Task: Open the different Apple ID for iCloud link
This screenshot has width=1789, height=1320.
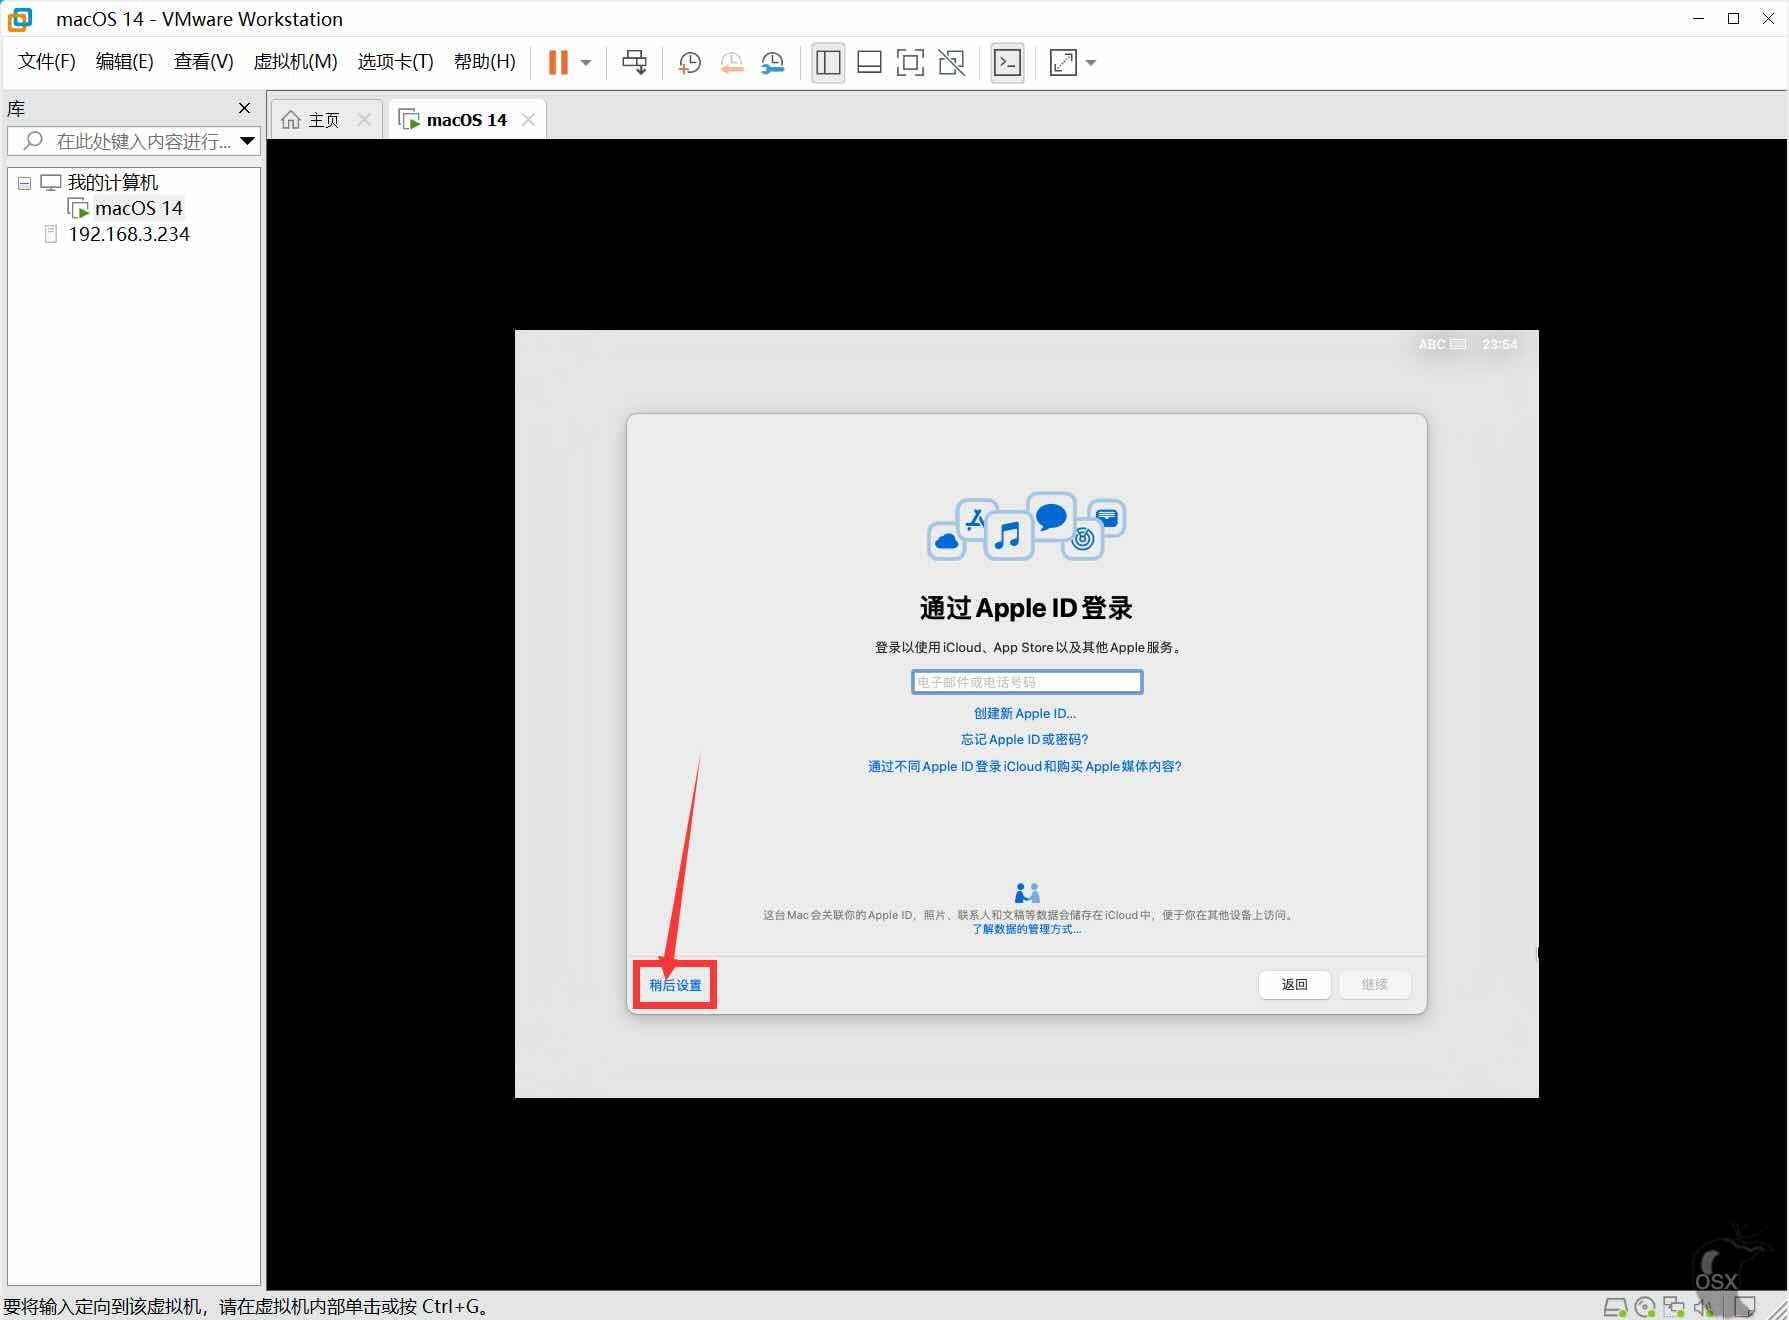Action: [x=1025, y=766]
